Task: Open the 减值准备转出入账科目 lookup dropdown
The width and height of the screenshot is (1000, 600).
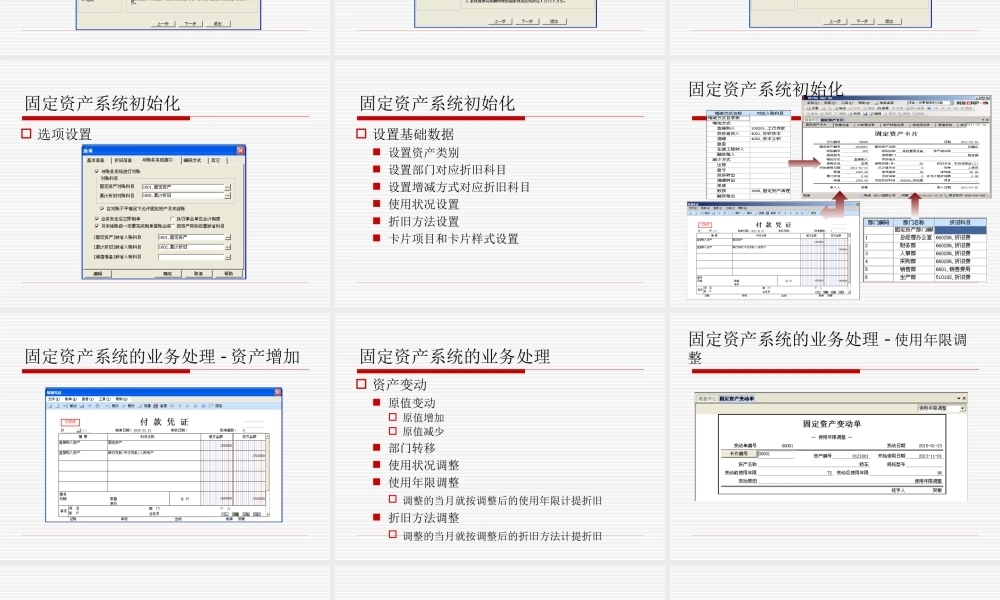Action: (x=228, y=255)
